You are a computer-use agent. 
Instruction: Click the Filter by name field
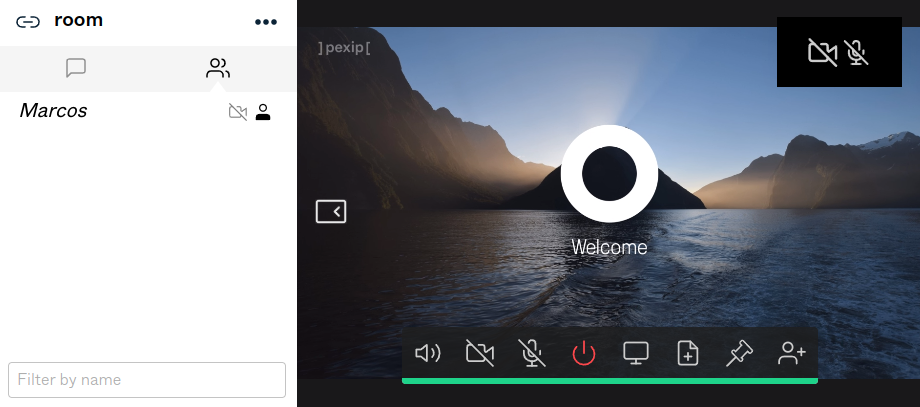point(147,380)
